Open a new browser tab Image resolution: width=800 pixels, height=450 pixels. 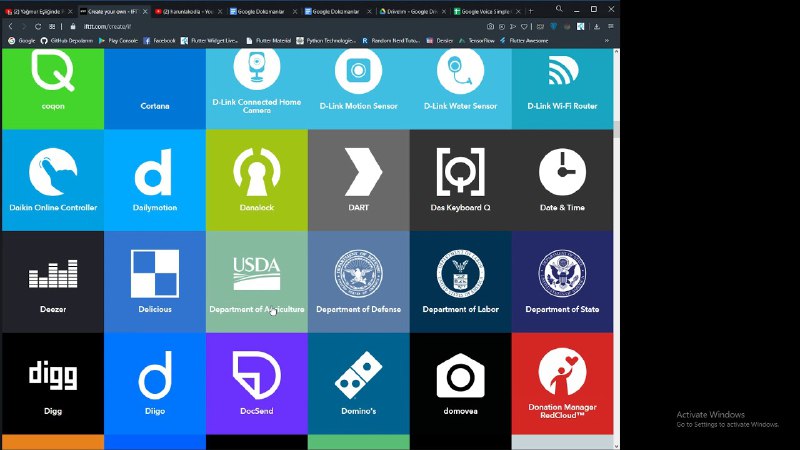(531, 11)
